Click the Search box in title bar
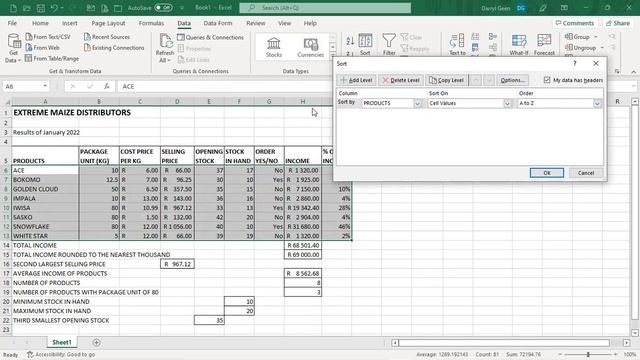 tap(325, 8)
